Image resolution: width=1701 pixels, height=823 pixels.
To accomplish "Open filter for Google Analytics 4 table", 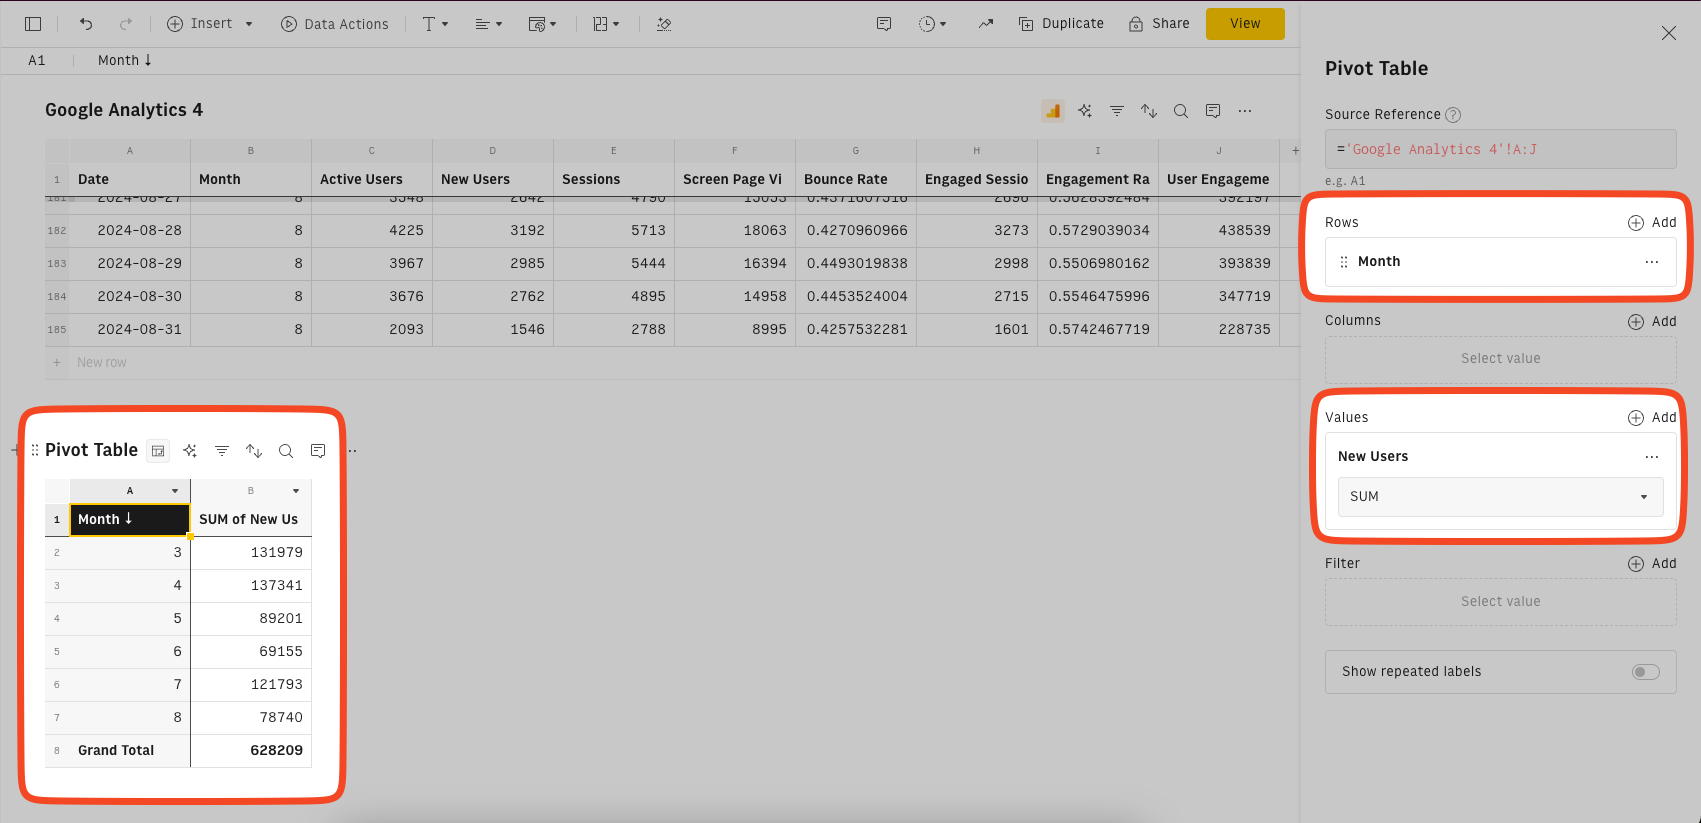I will (1117, 111).
